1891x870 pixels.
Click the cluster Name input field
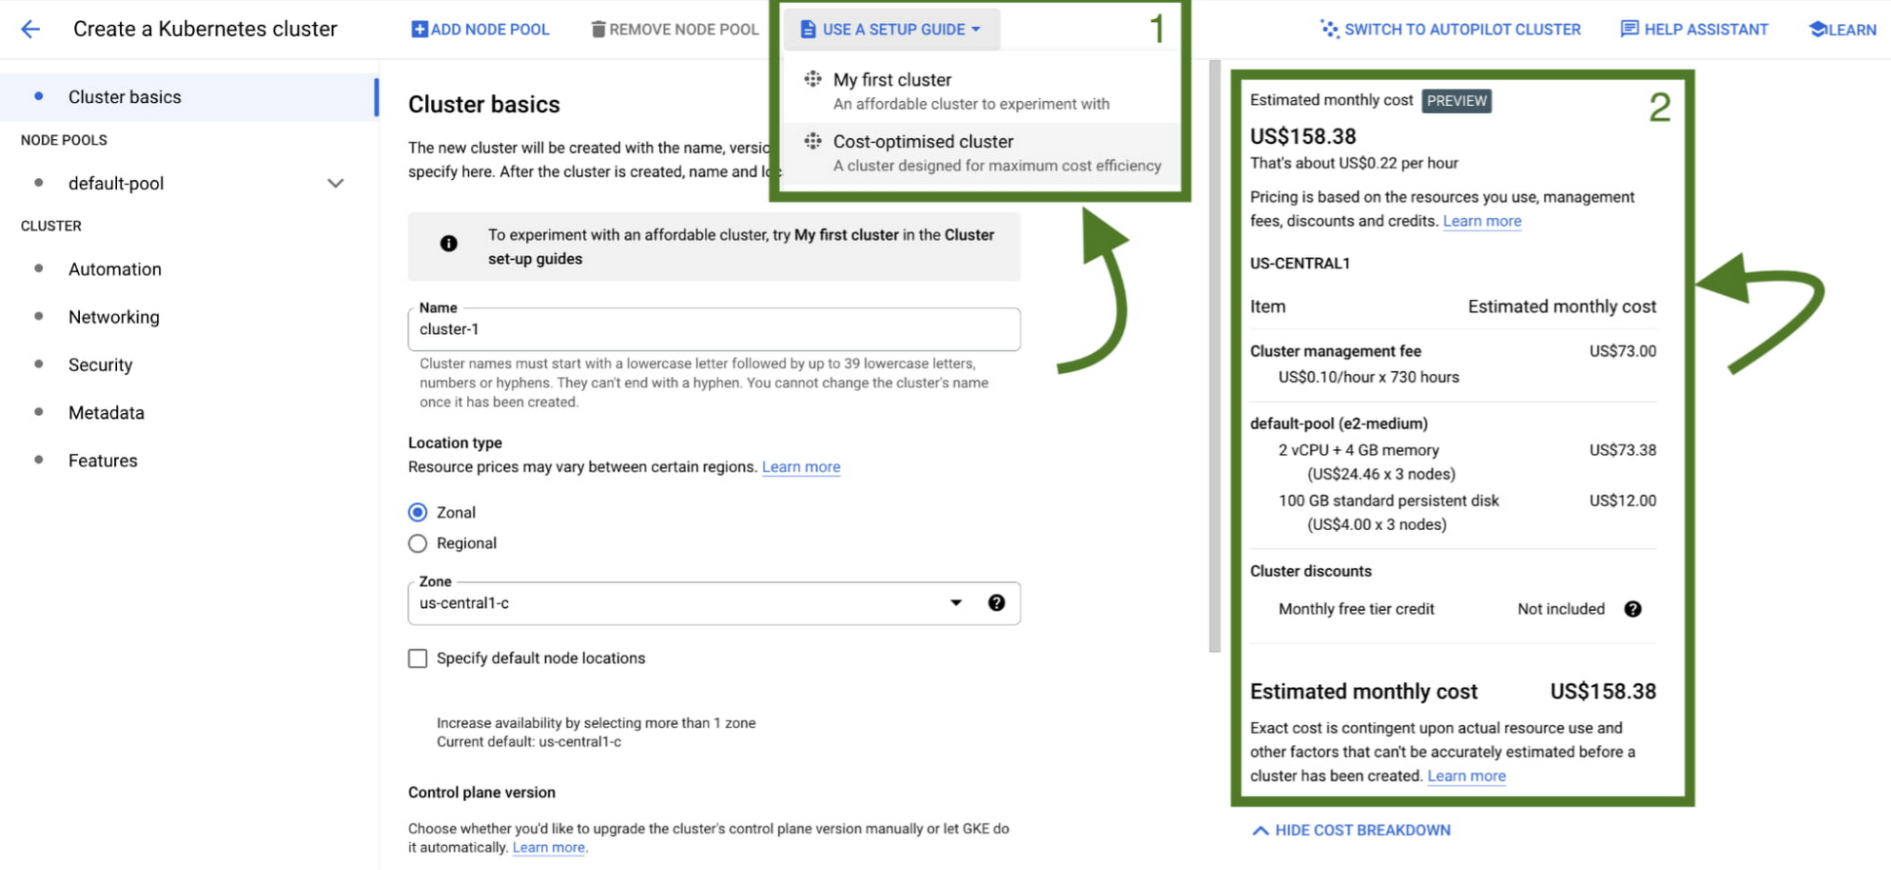coord(714,329)
